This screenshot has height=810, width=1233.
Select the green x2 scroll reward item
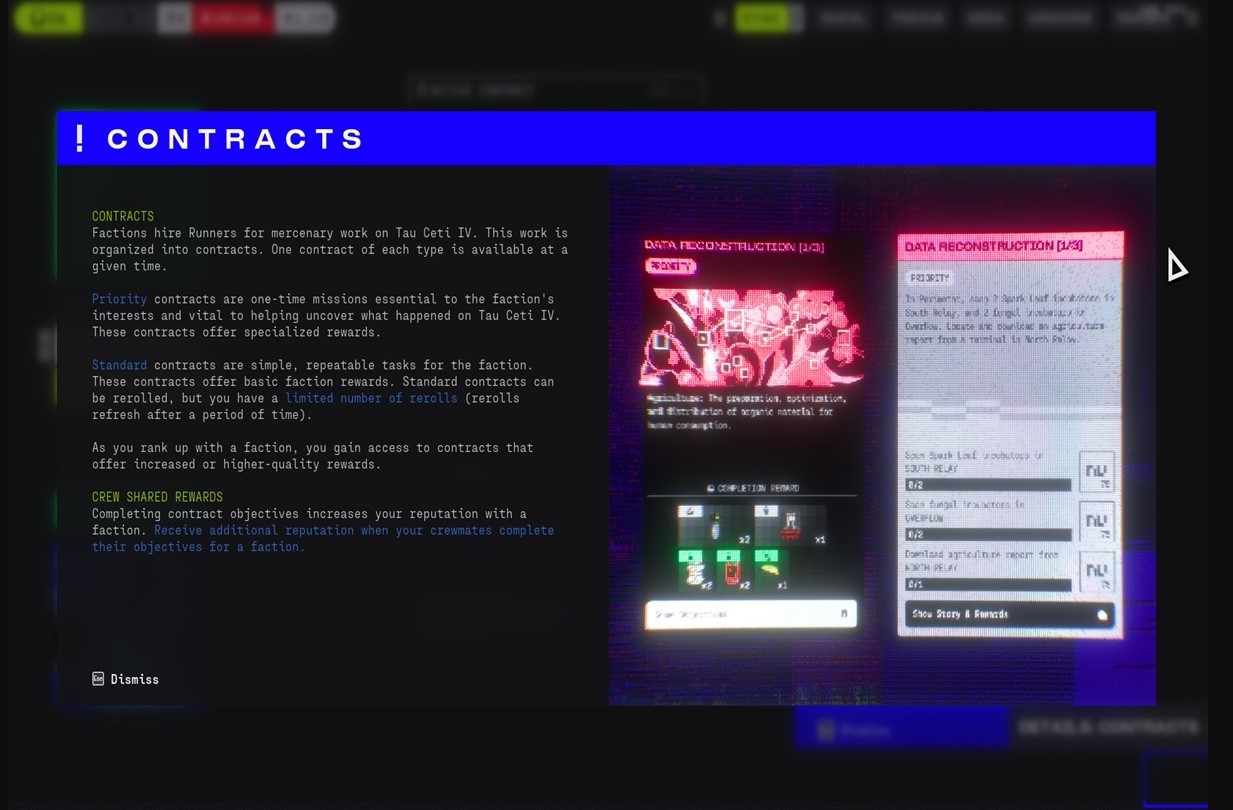[694, 570]
